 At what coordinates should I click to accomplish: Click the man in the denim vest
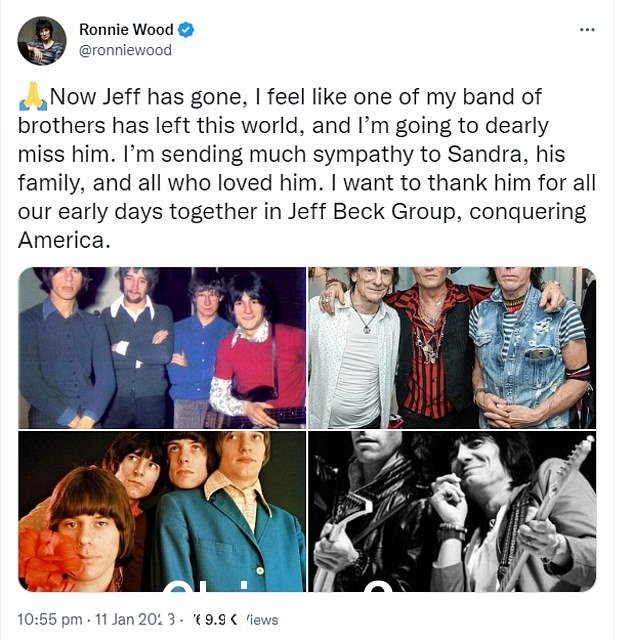tap(531, 349)
